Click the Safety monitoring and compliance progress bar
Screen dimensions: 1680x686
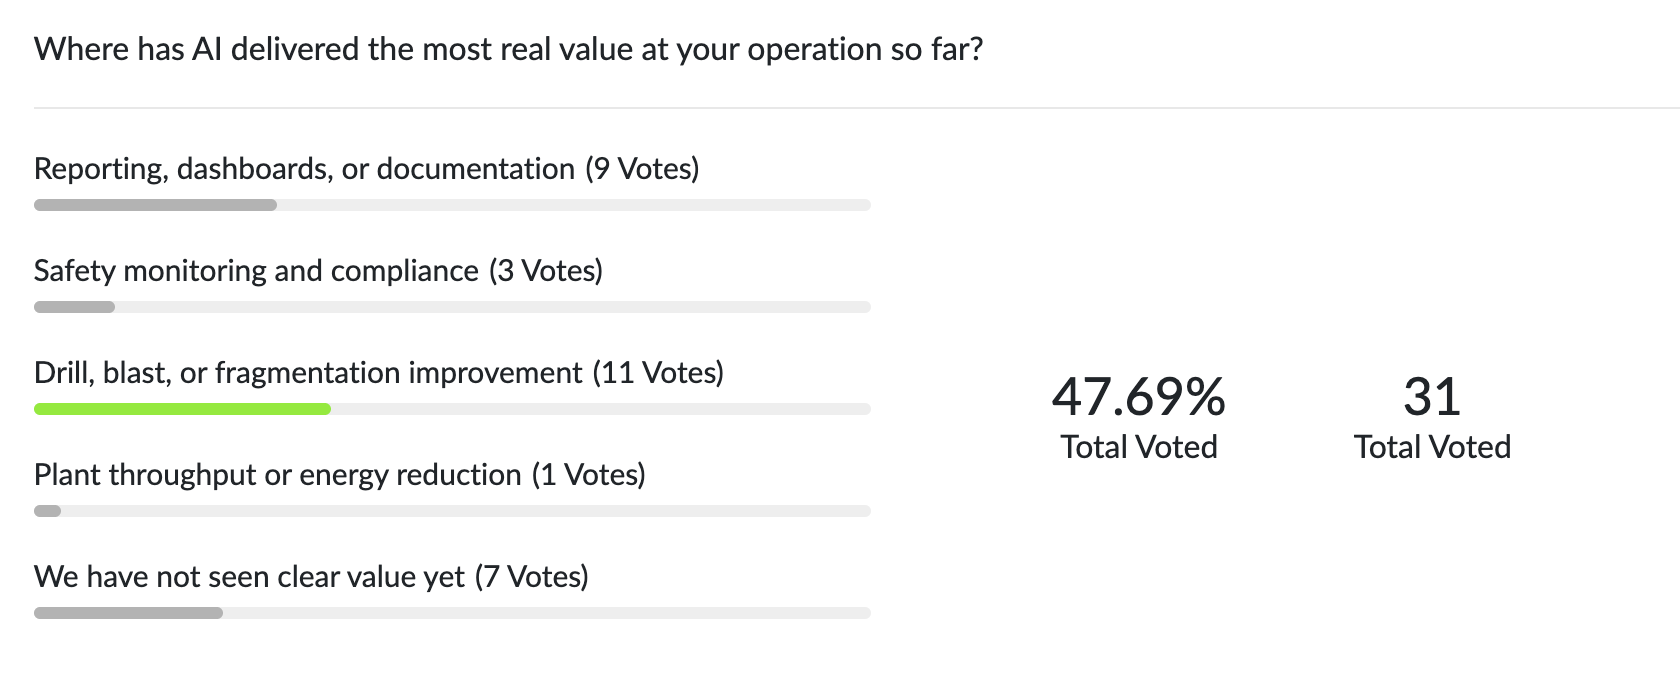[452, 307]
